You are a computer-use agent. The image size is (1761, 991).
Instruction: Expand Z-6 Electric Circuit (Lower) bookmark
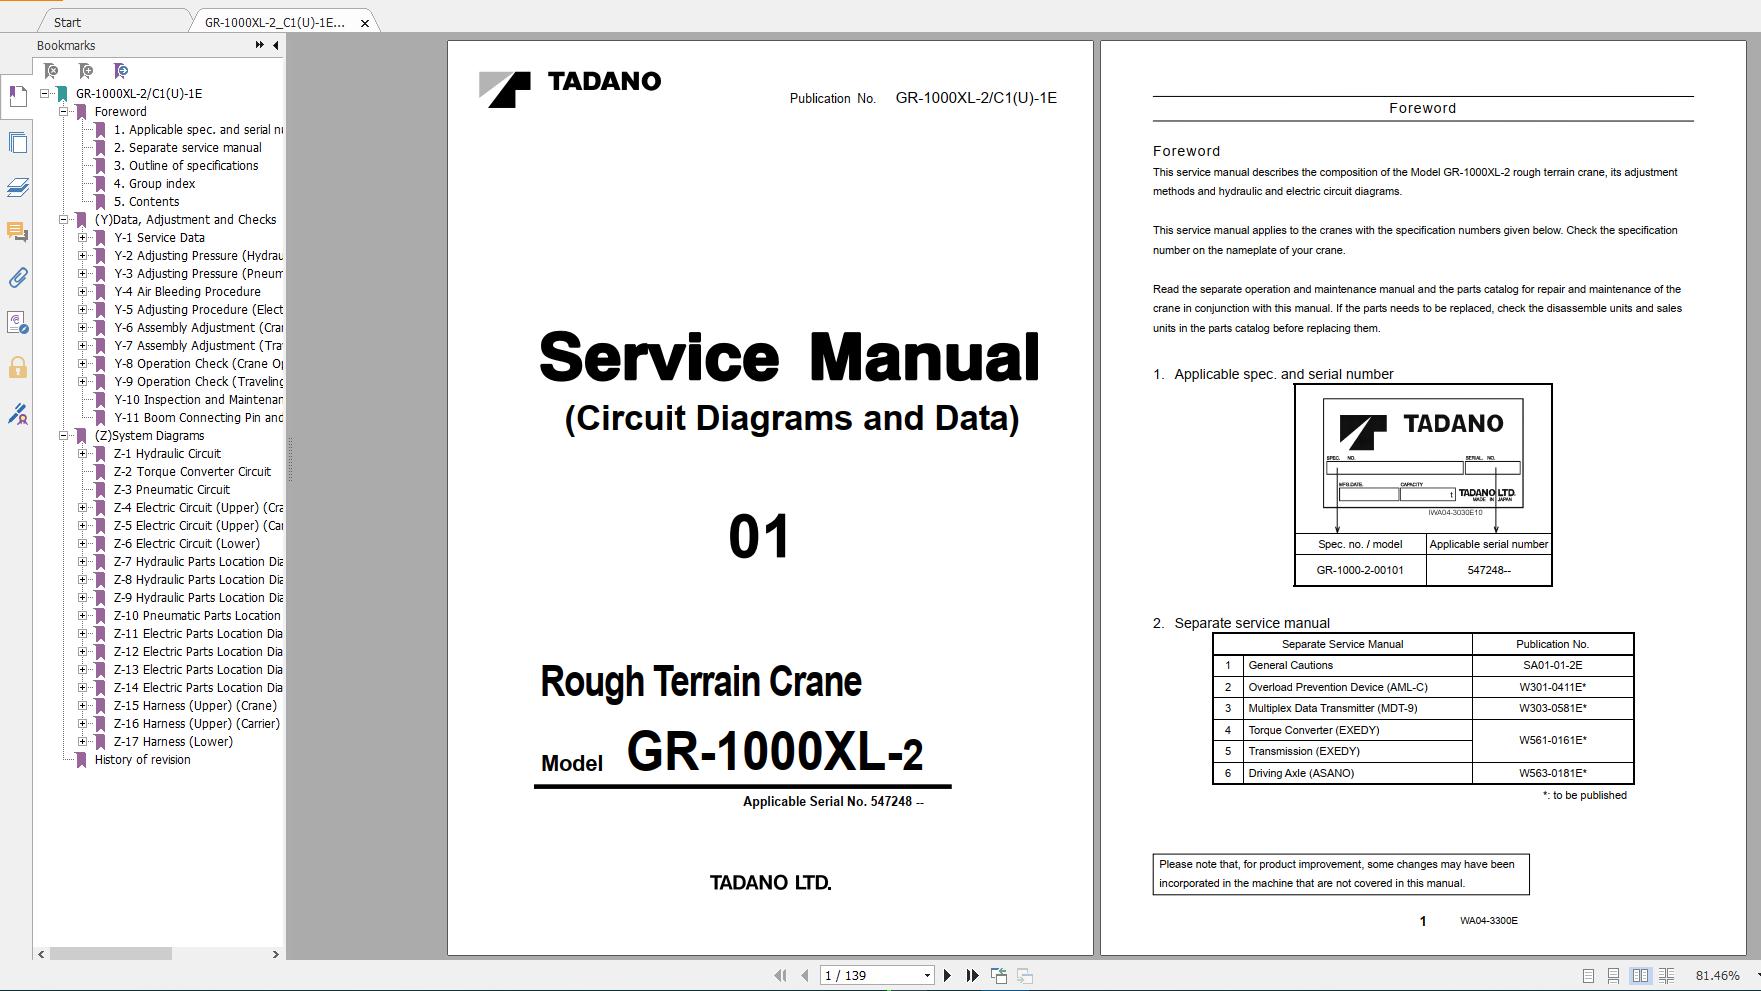click(x=83, y=544)
